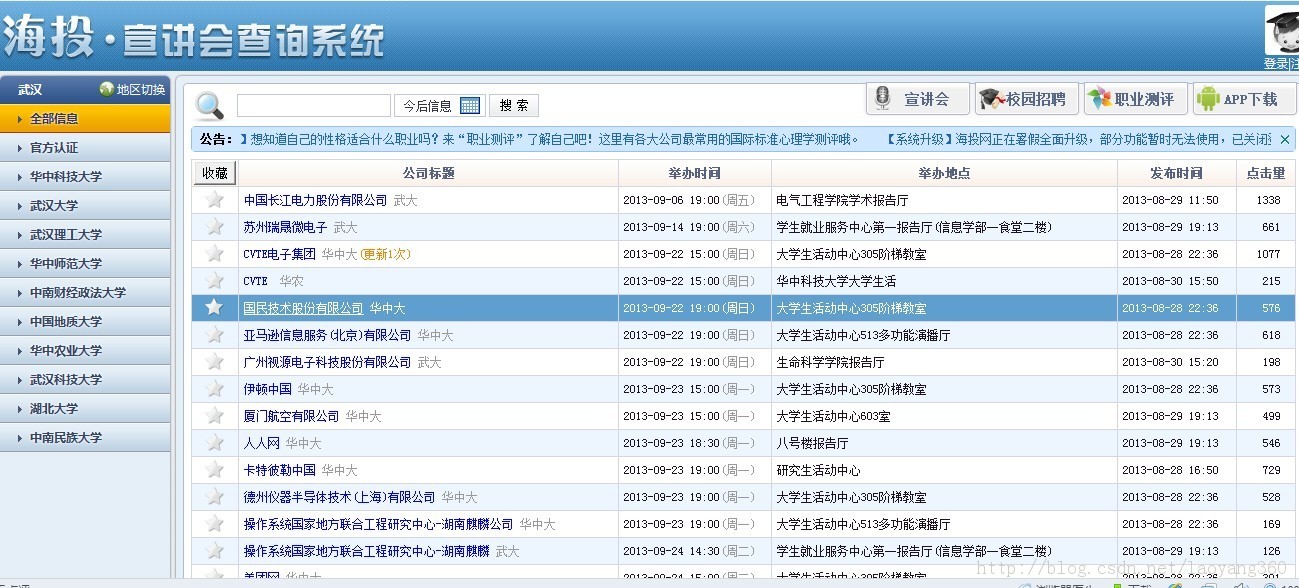Click the microphone icon on 宣讲会 button
Viewport: 1299px width, 588px height.
tap(883, 98)
